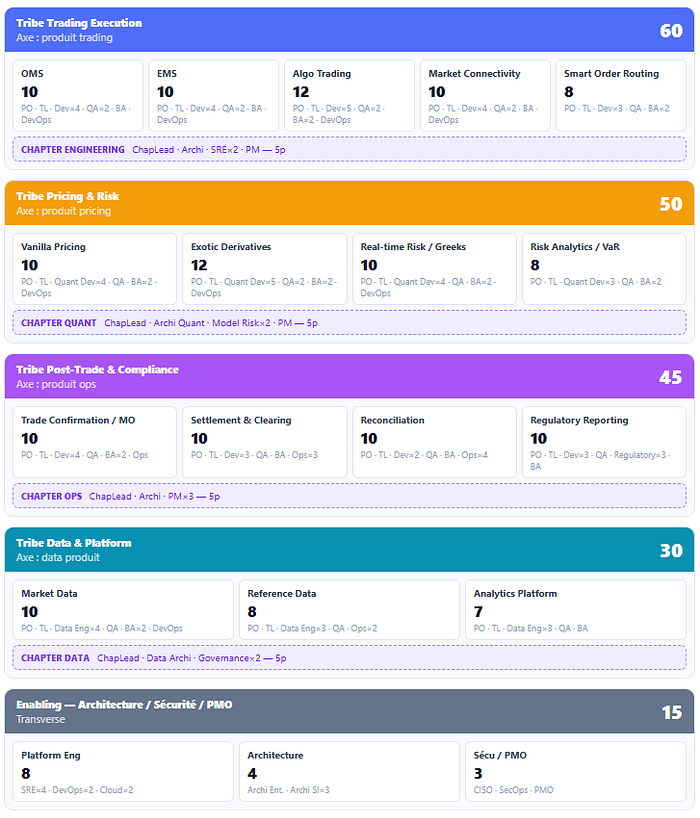Open the Market Data squad card

[123, 609]
